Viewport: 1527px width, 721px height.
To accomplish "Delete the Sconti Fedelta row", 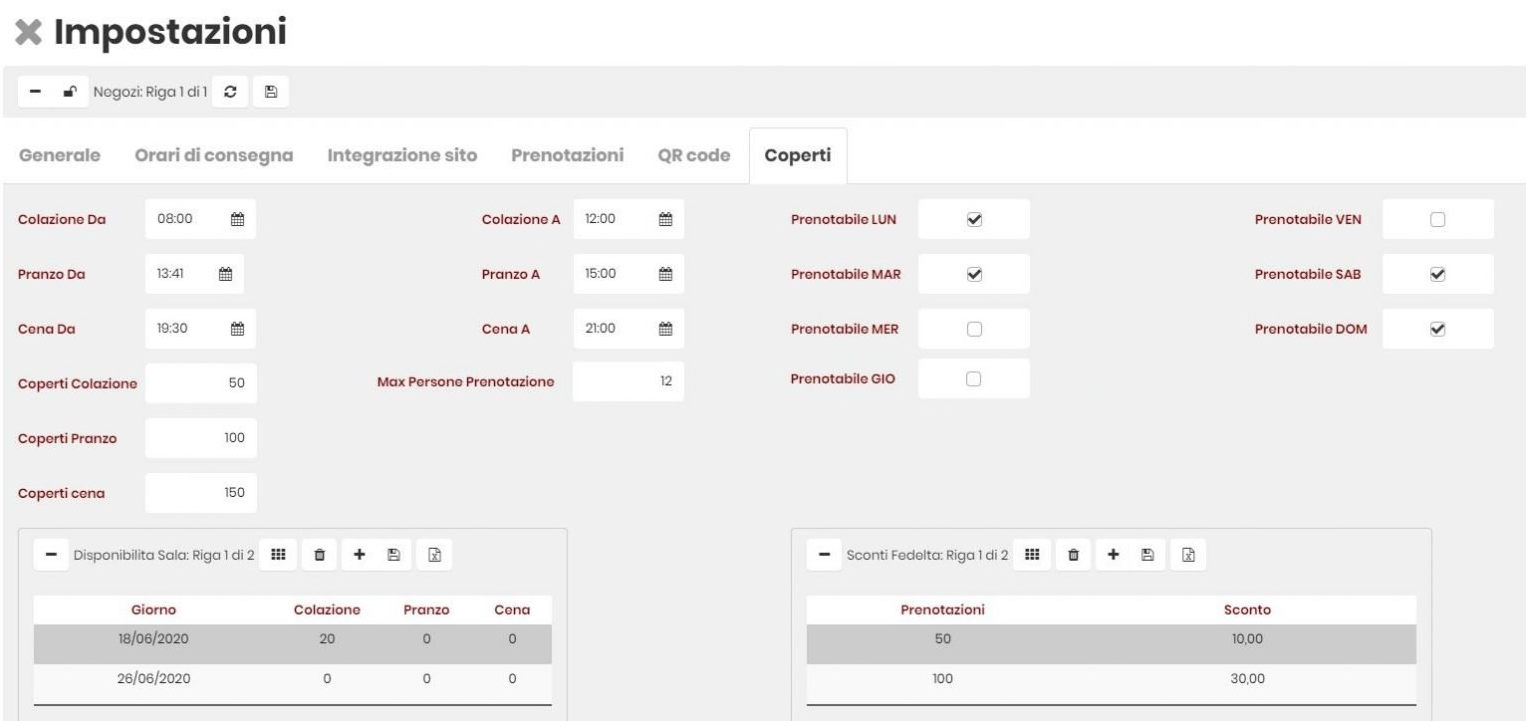I will click(1073, 555).
